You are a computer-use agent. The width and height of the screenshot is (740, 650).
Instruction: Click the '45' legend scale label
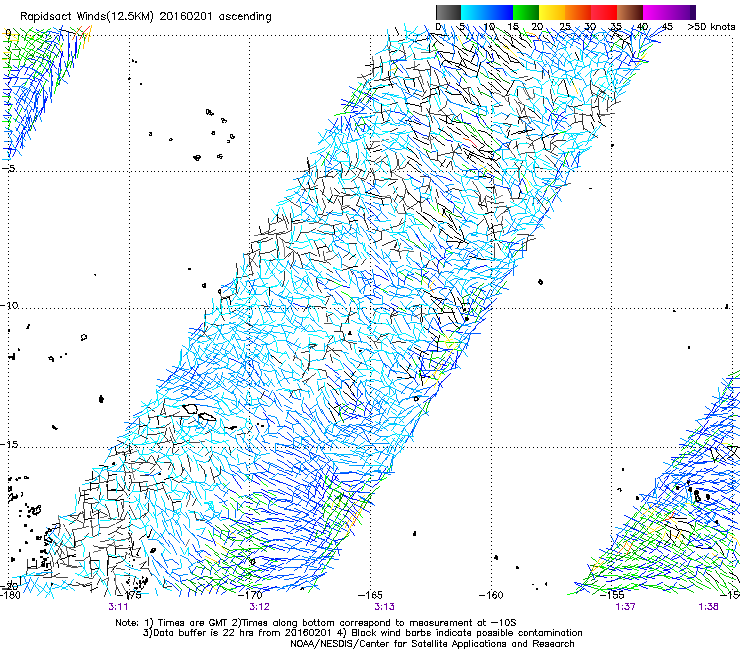coord(667,27)
